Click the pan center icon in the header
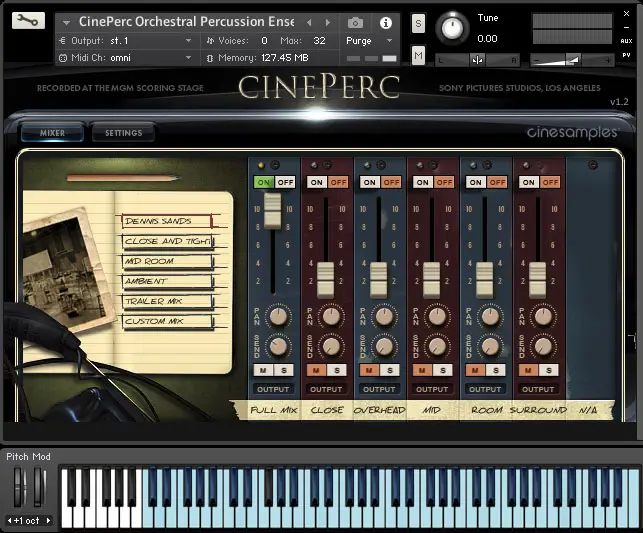Screen dimensions: 643x533 (477, 60)
